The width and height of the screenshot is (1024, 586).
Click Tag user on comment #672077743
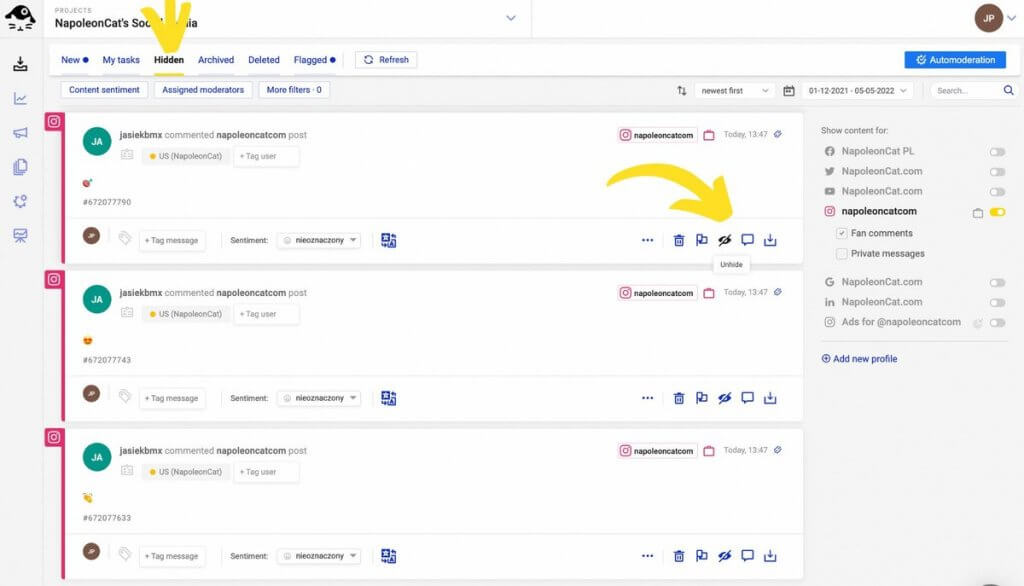(266, 314)
